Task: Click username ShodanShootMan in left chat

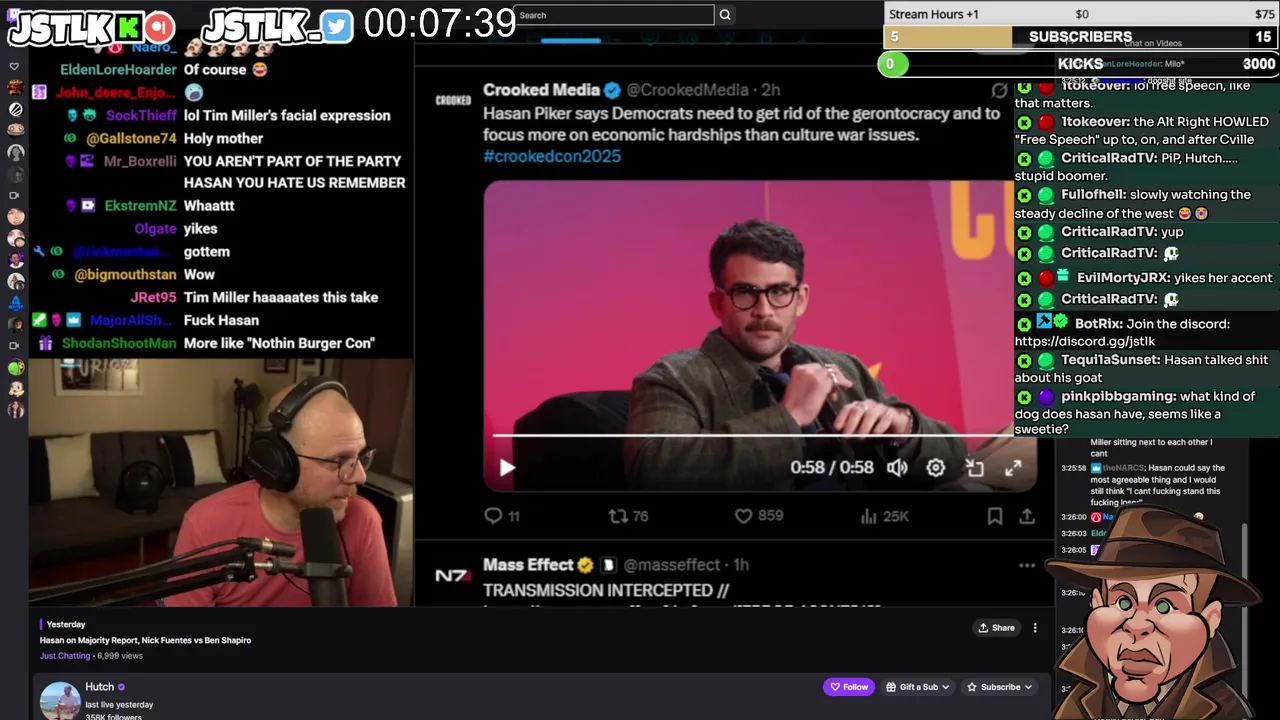Action: tap(119, 343)
